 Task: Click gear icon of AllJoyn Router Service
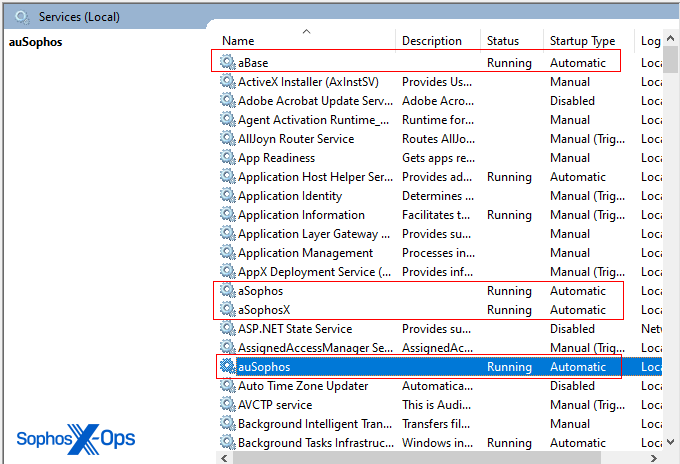point(228,138)
